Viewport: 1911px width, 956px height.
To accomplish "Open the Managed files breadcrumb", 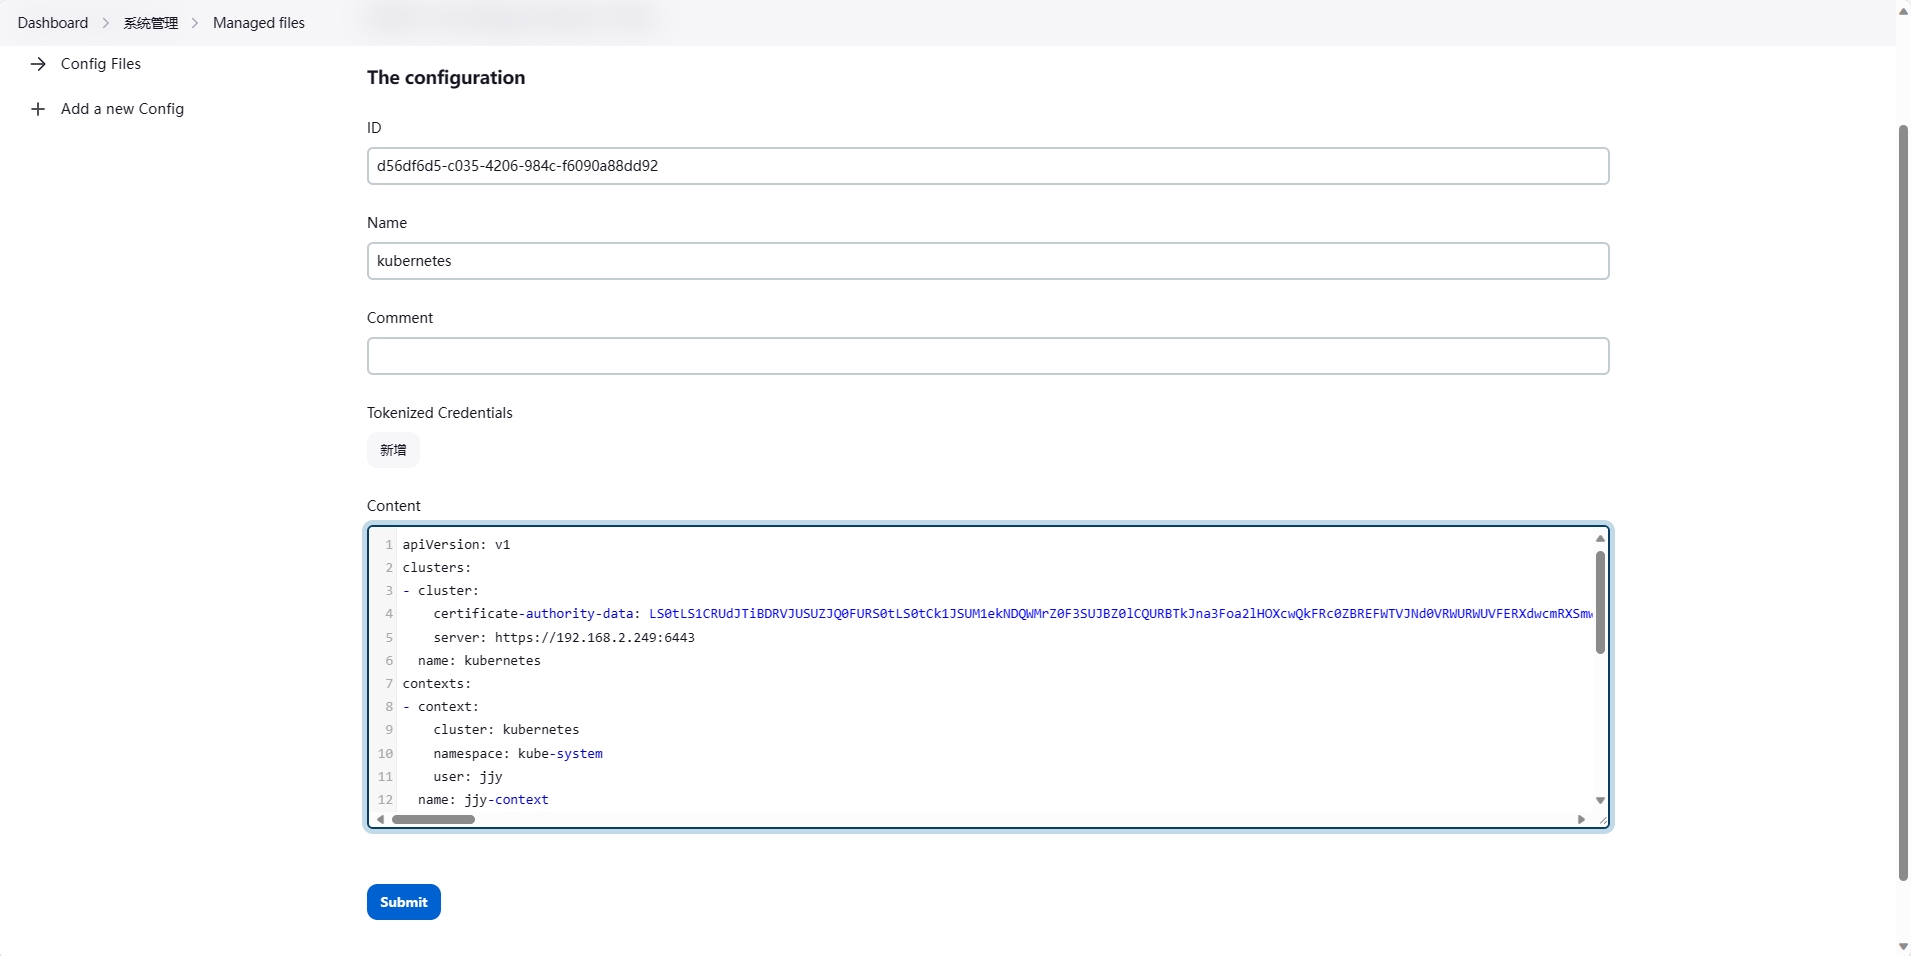I will click(x=259, y=23).
